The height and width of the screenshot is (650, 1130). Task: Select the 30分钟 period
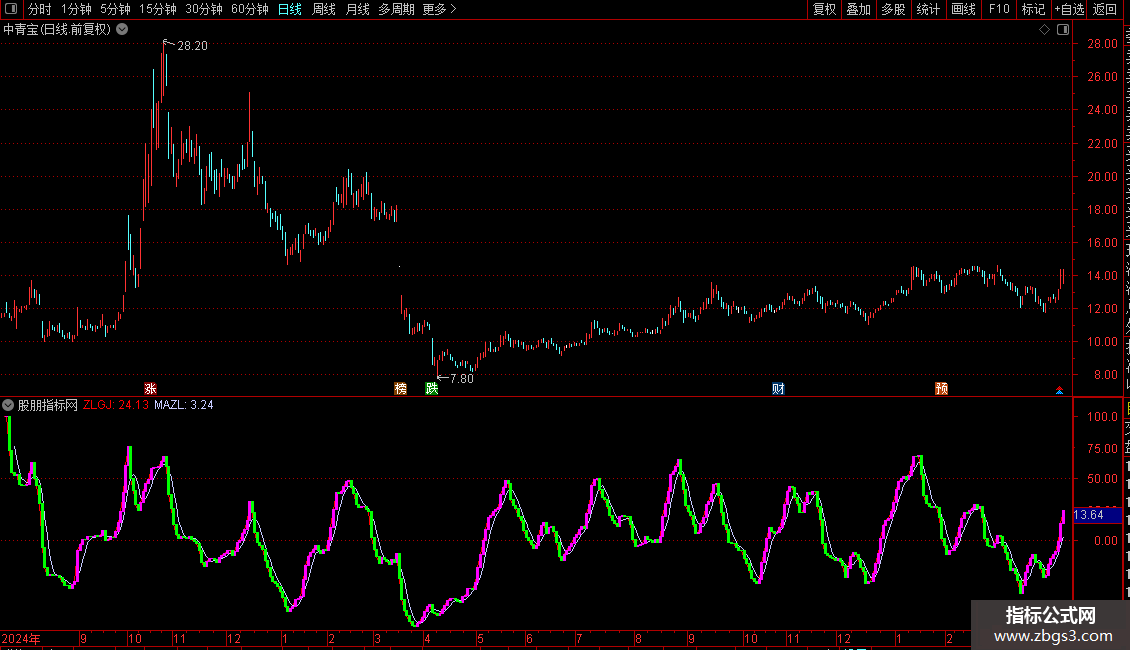click(204, 9)
